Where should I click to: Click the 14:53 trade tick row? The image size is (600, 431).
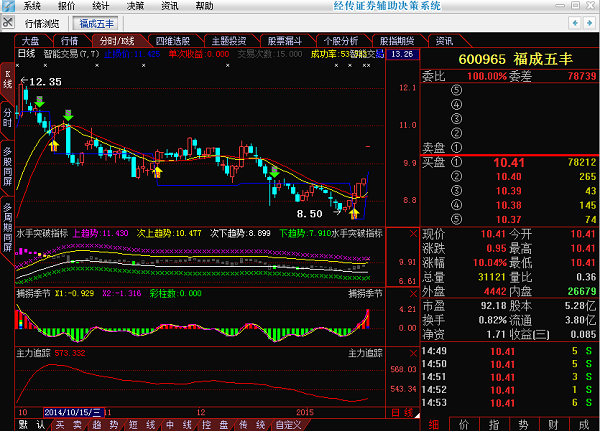[x=509, y=403]
